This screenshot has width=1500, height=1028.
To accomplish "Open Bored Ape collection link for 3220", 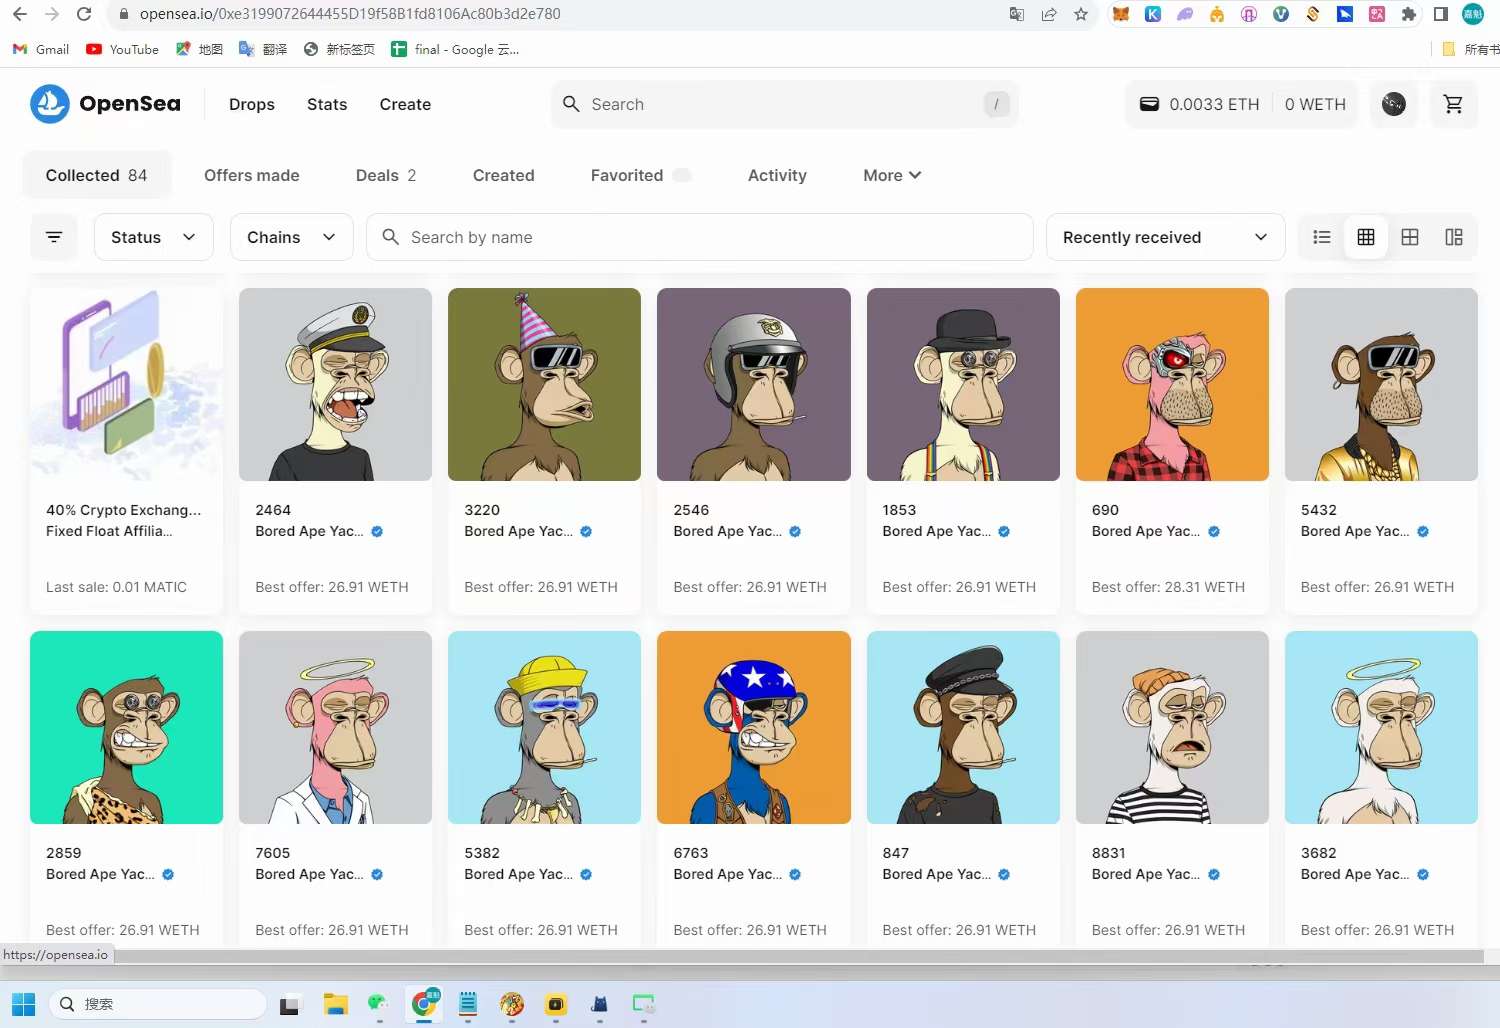I will tap(519, 532).
